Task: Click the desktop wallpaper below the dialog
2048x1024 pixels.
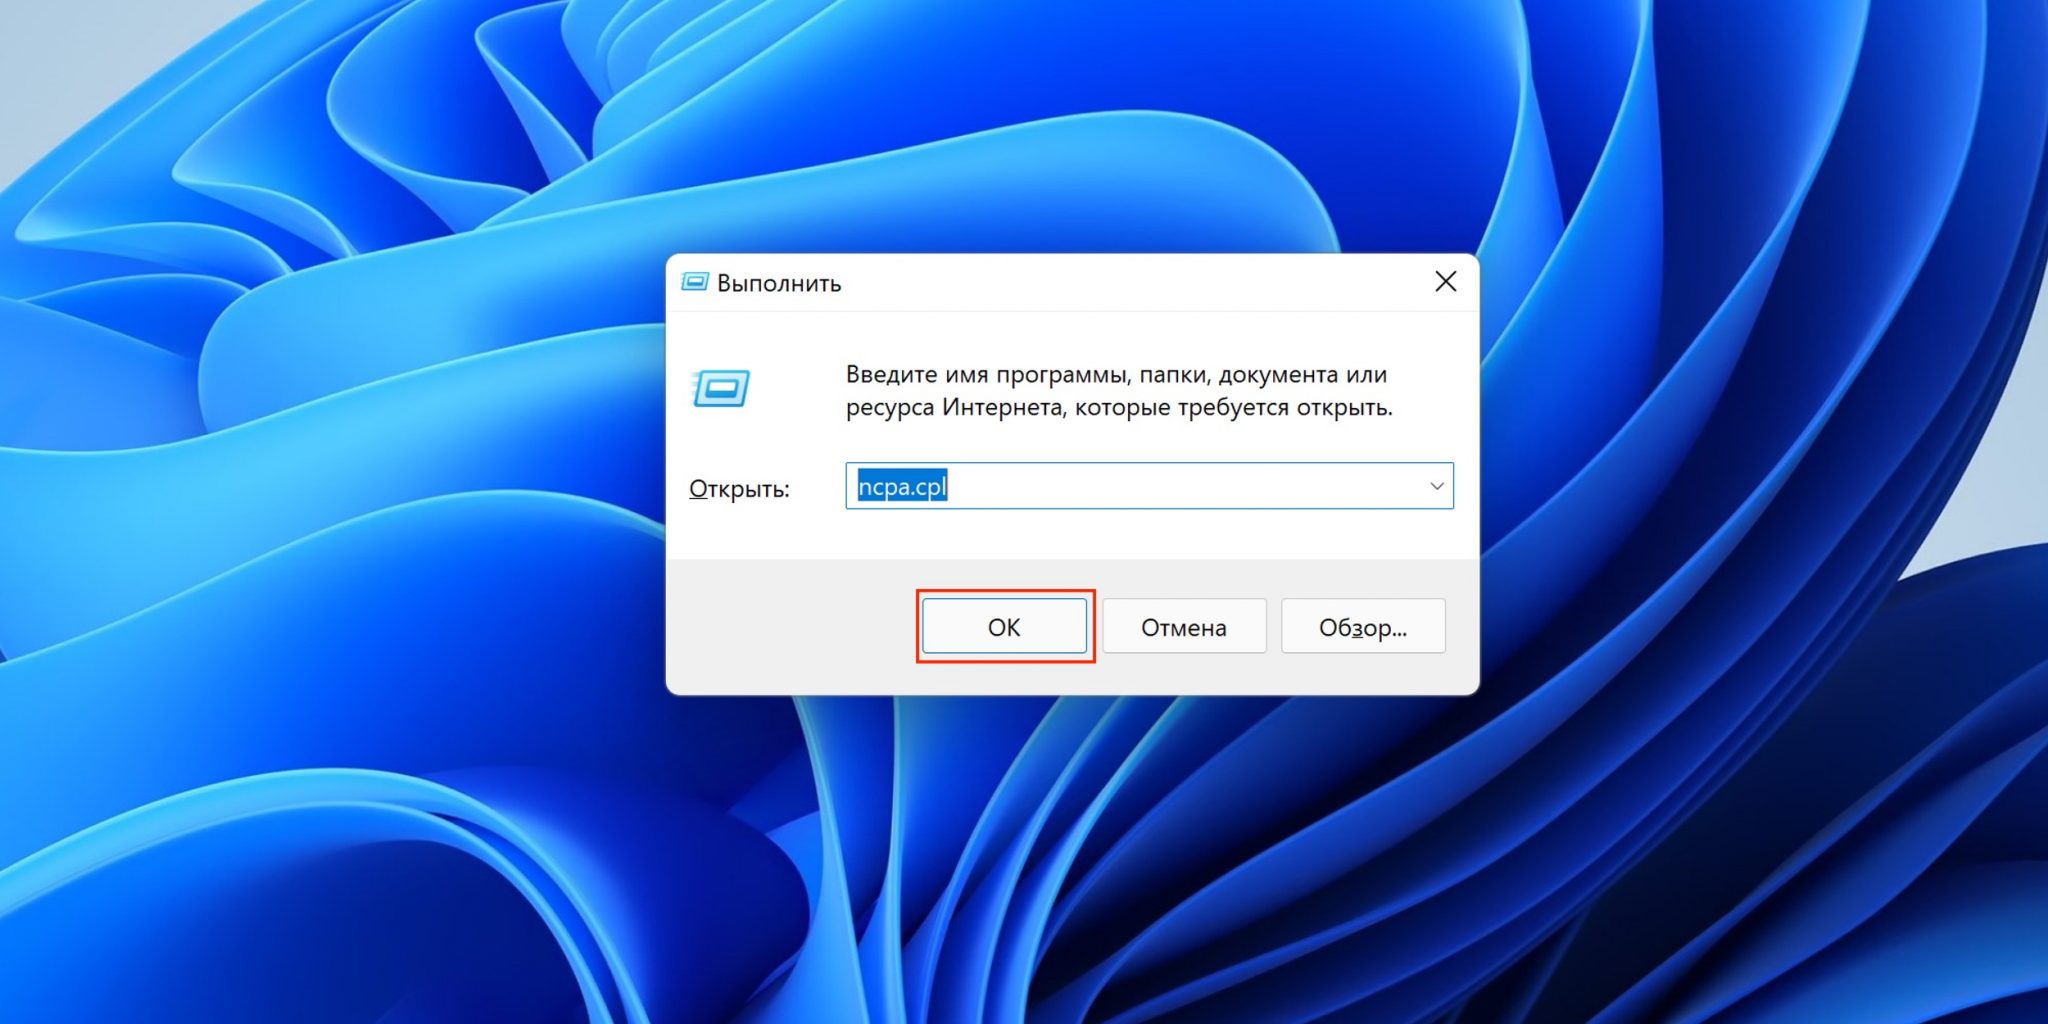Action: pyautogui.click(x=1070, y=860)
